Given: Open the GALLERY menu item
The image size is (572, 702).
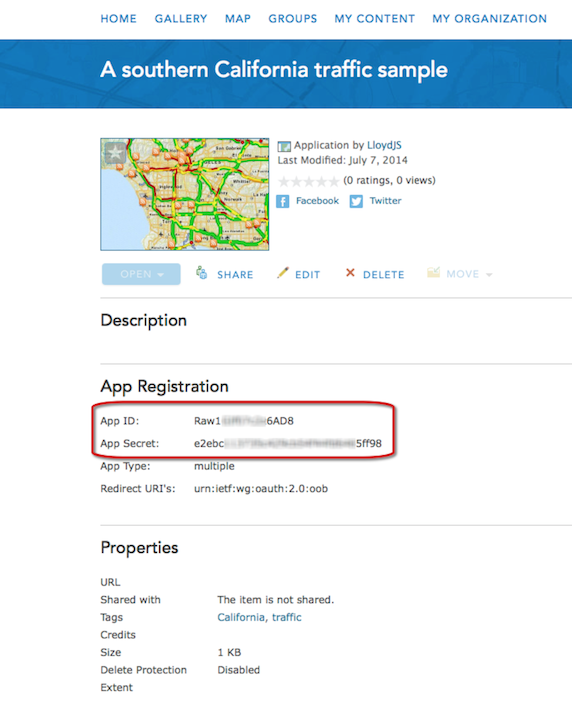Looking at the screenshot, I should (x=181, y=19).
